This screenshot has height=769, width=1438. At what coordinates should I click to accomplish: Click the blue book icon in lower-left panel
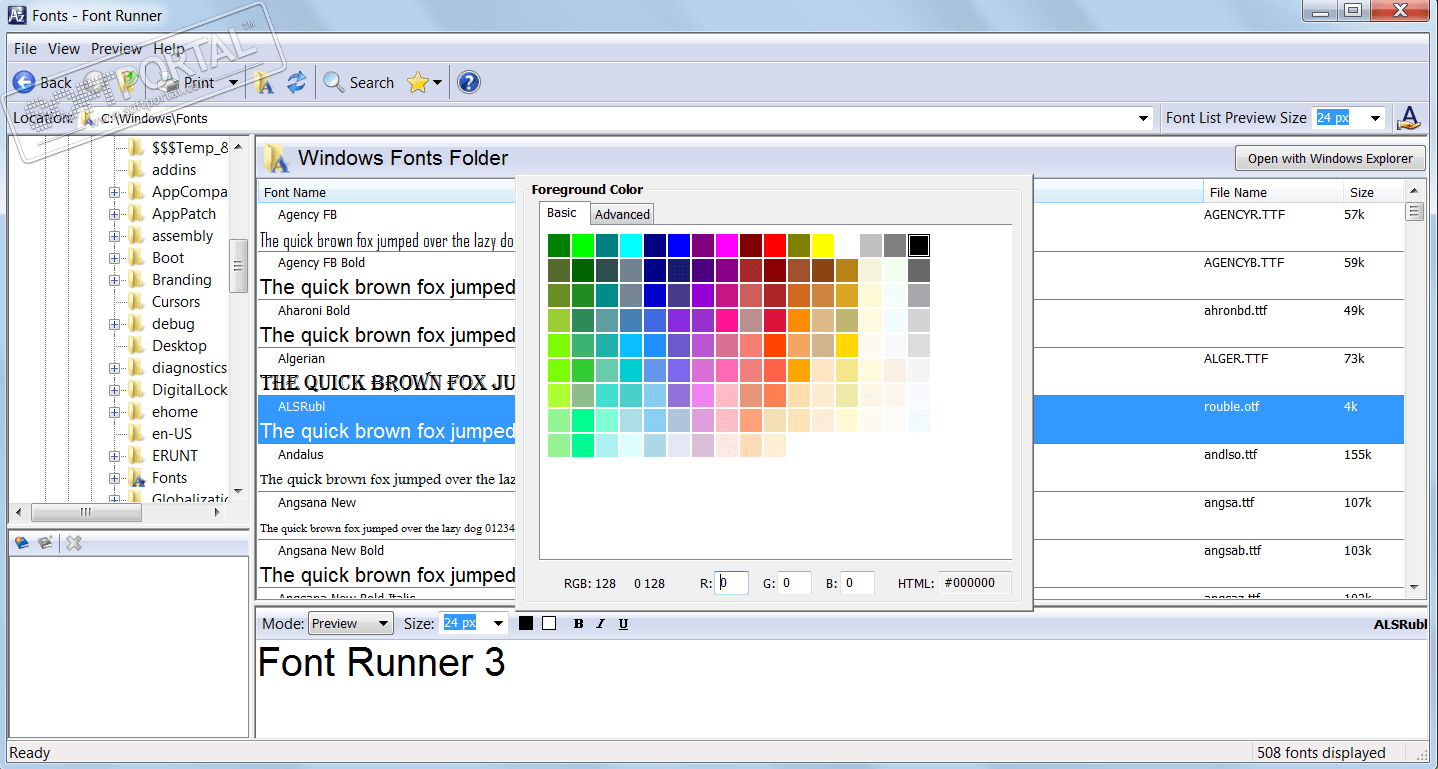[22, 543]
